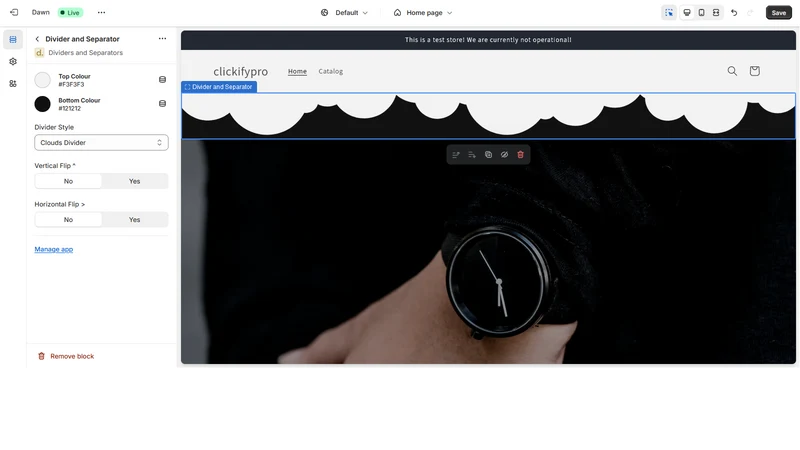Screen dimensions: 800x450
Task: Open App embeds icon in sidebar
Action: [13, 84]
